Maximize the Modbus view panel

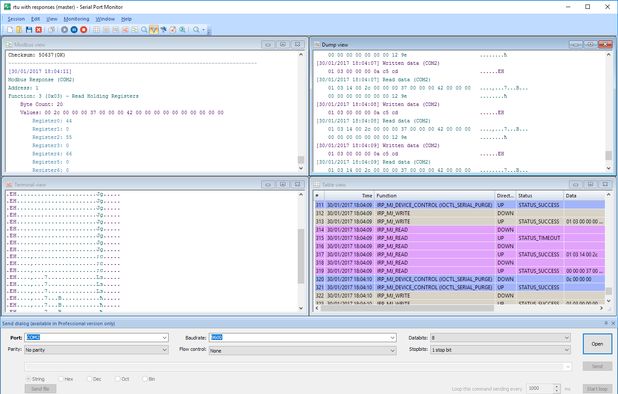pyautogui.click(x=283, y=45)
